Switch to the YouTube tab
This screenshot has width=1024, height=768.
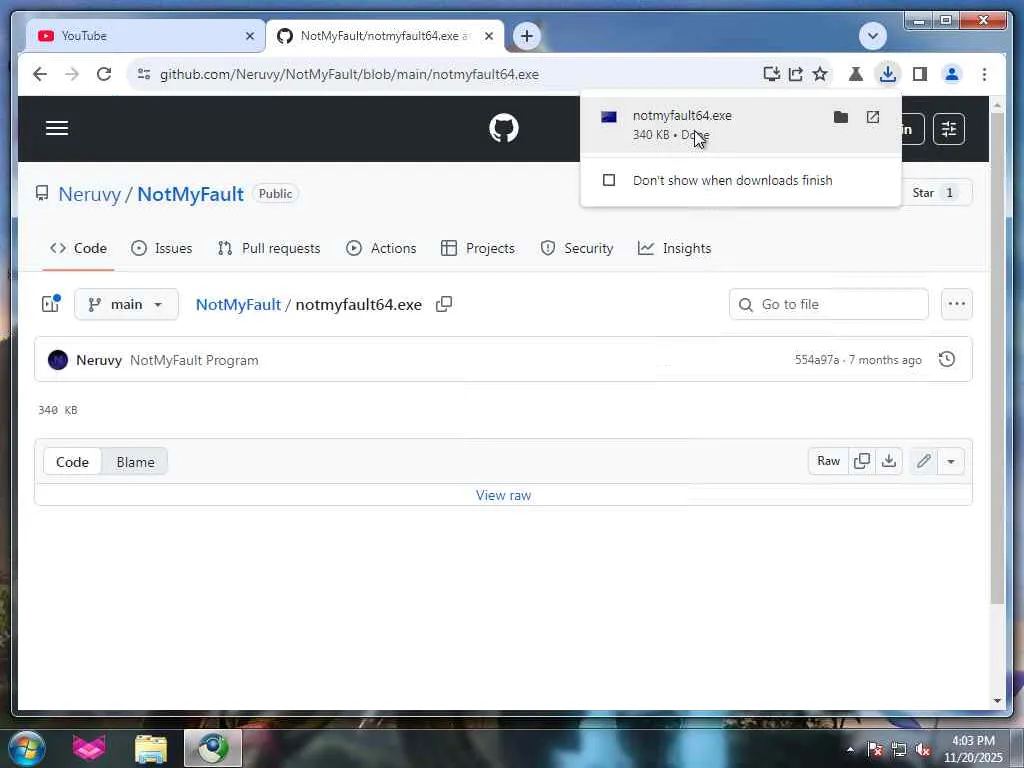[145, 36]
